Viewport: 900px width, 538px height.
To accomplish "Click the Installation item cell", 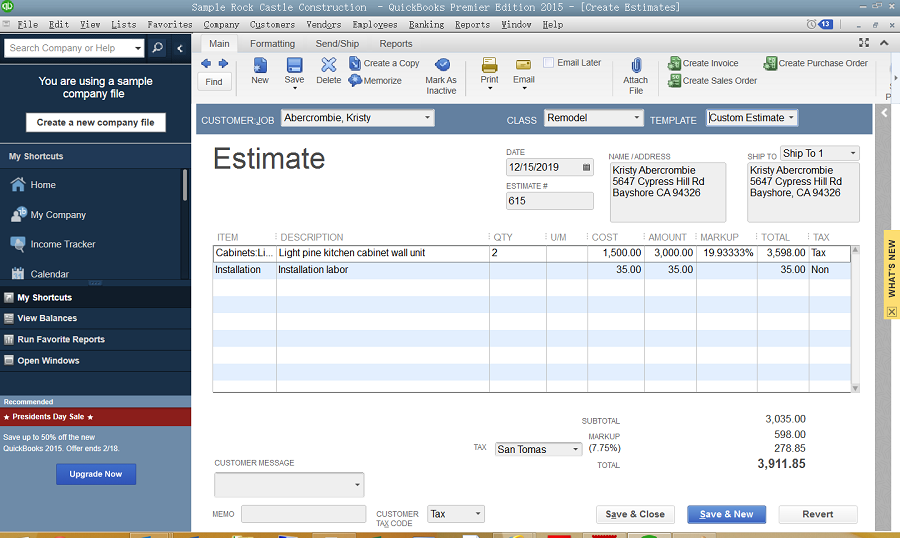I will point(245,270).
